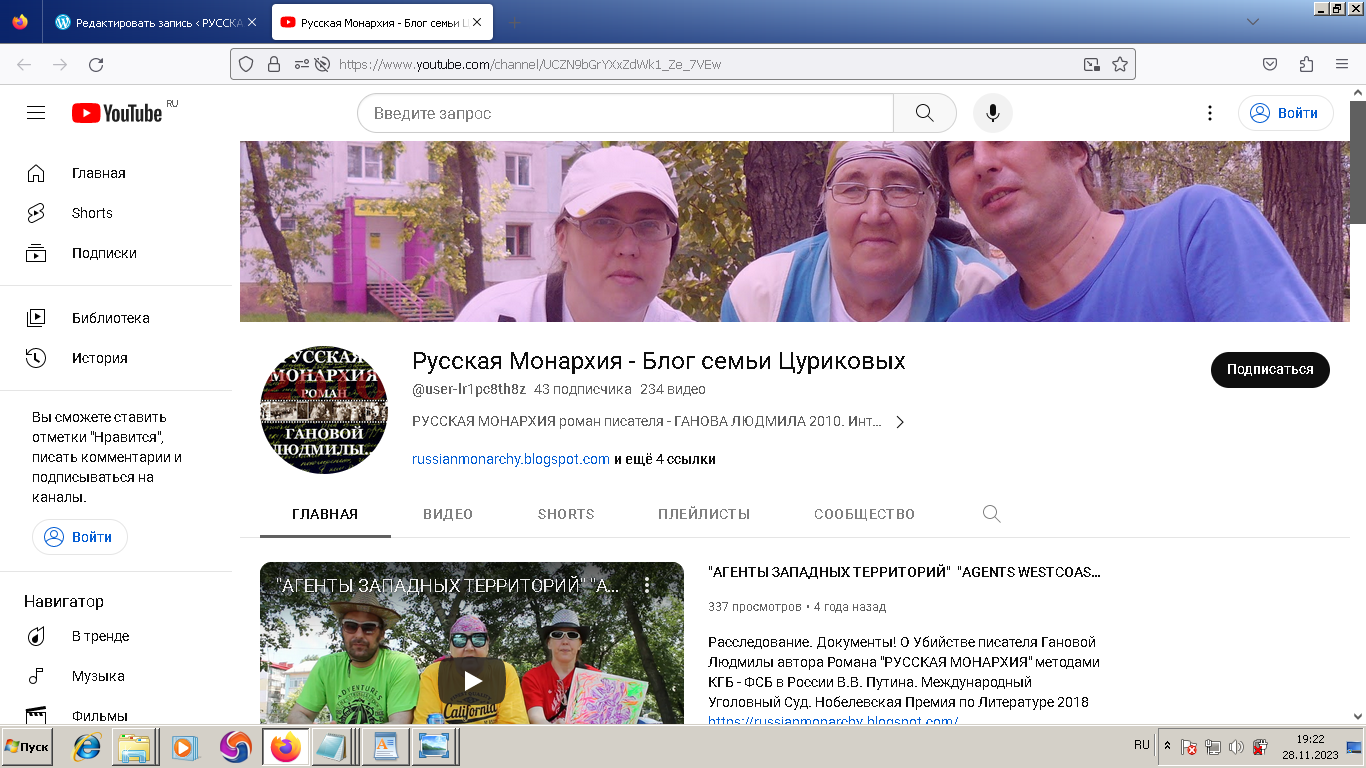Viewport: 1366px width, 768px height.
Task: Open the YouTube hamburger guide menu
Action: pyautogui.click(x=36, y=113)
